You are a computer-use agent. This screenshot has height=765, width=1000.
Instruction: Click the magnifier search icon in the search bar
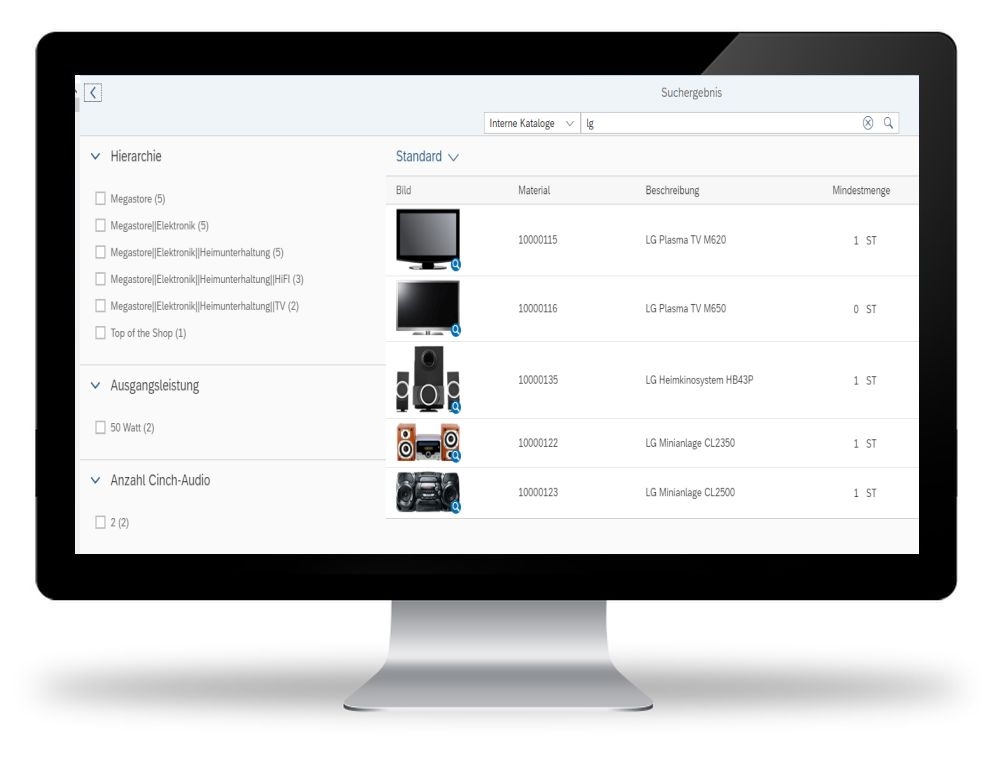coord(888,123)
